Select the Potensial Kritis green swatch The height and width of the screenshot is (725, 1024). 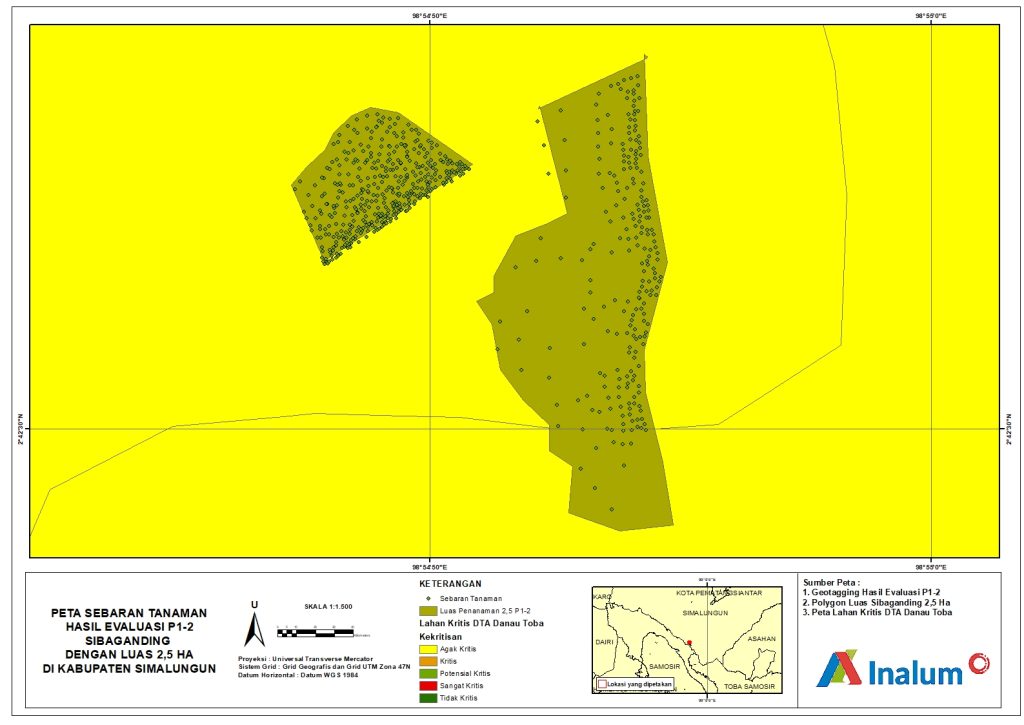point(426,675)
